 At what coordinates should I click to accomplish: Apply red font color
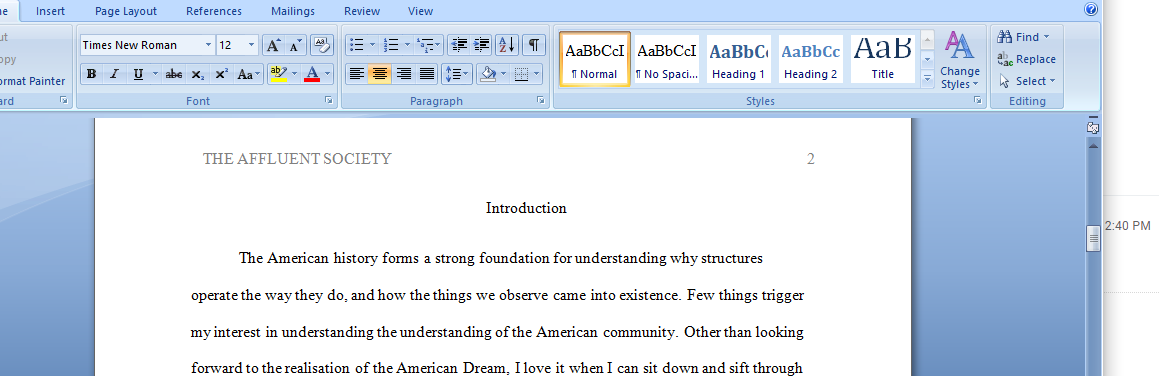click(312, 74)
